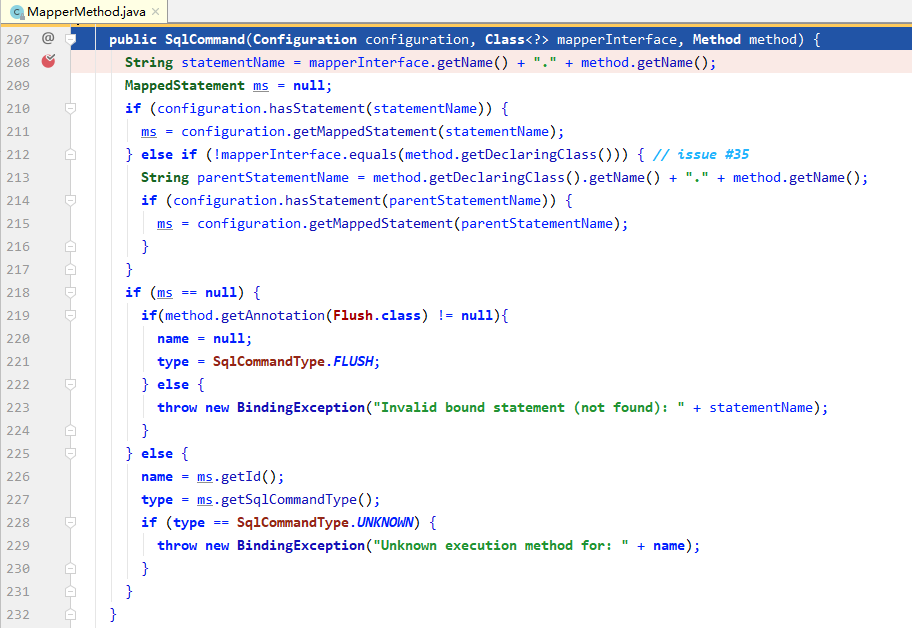This screenshot has height=628, width=912.
Task: Click the Java class icon on MapperMethod.java tab
Action: [x=17, y=12]
